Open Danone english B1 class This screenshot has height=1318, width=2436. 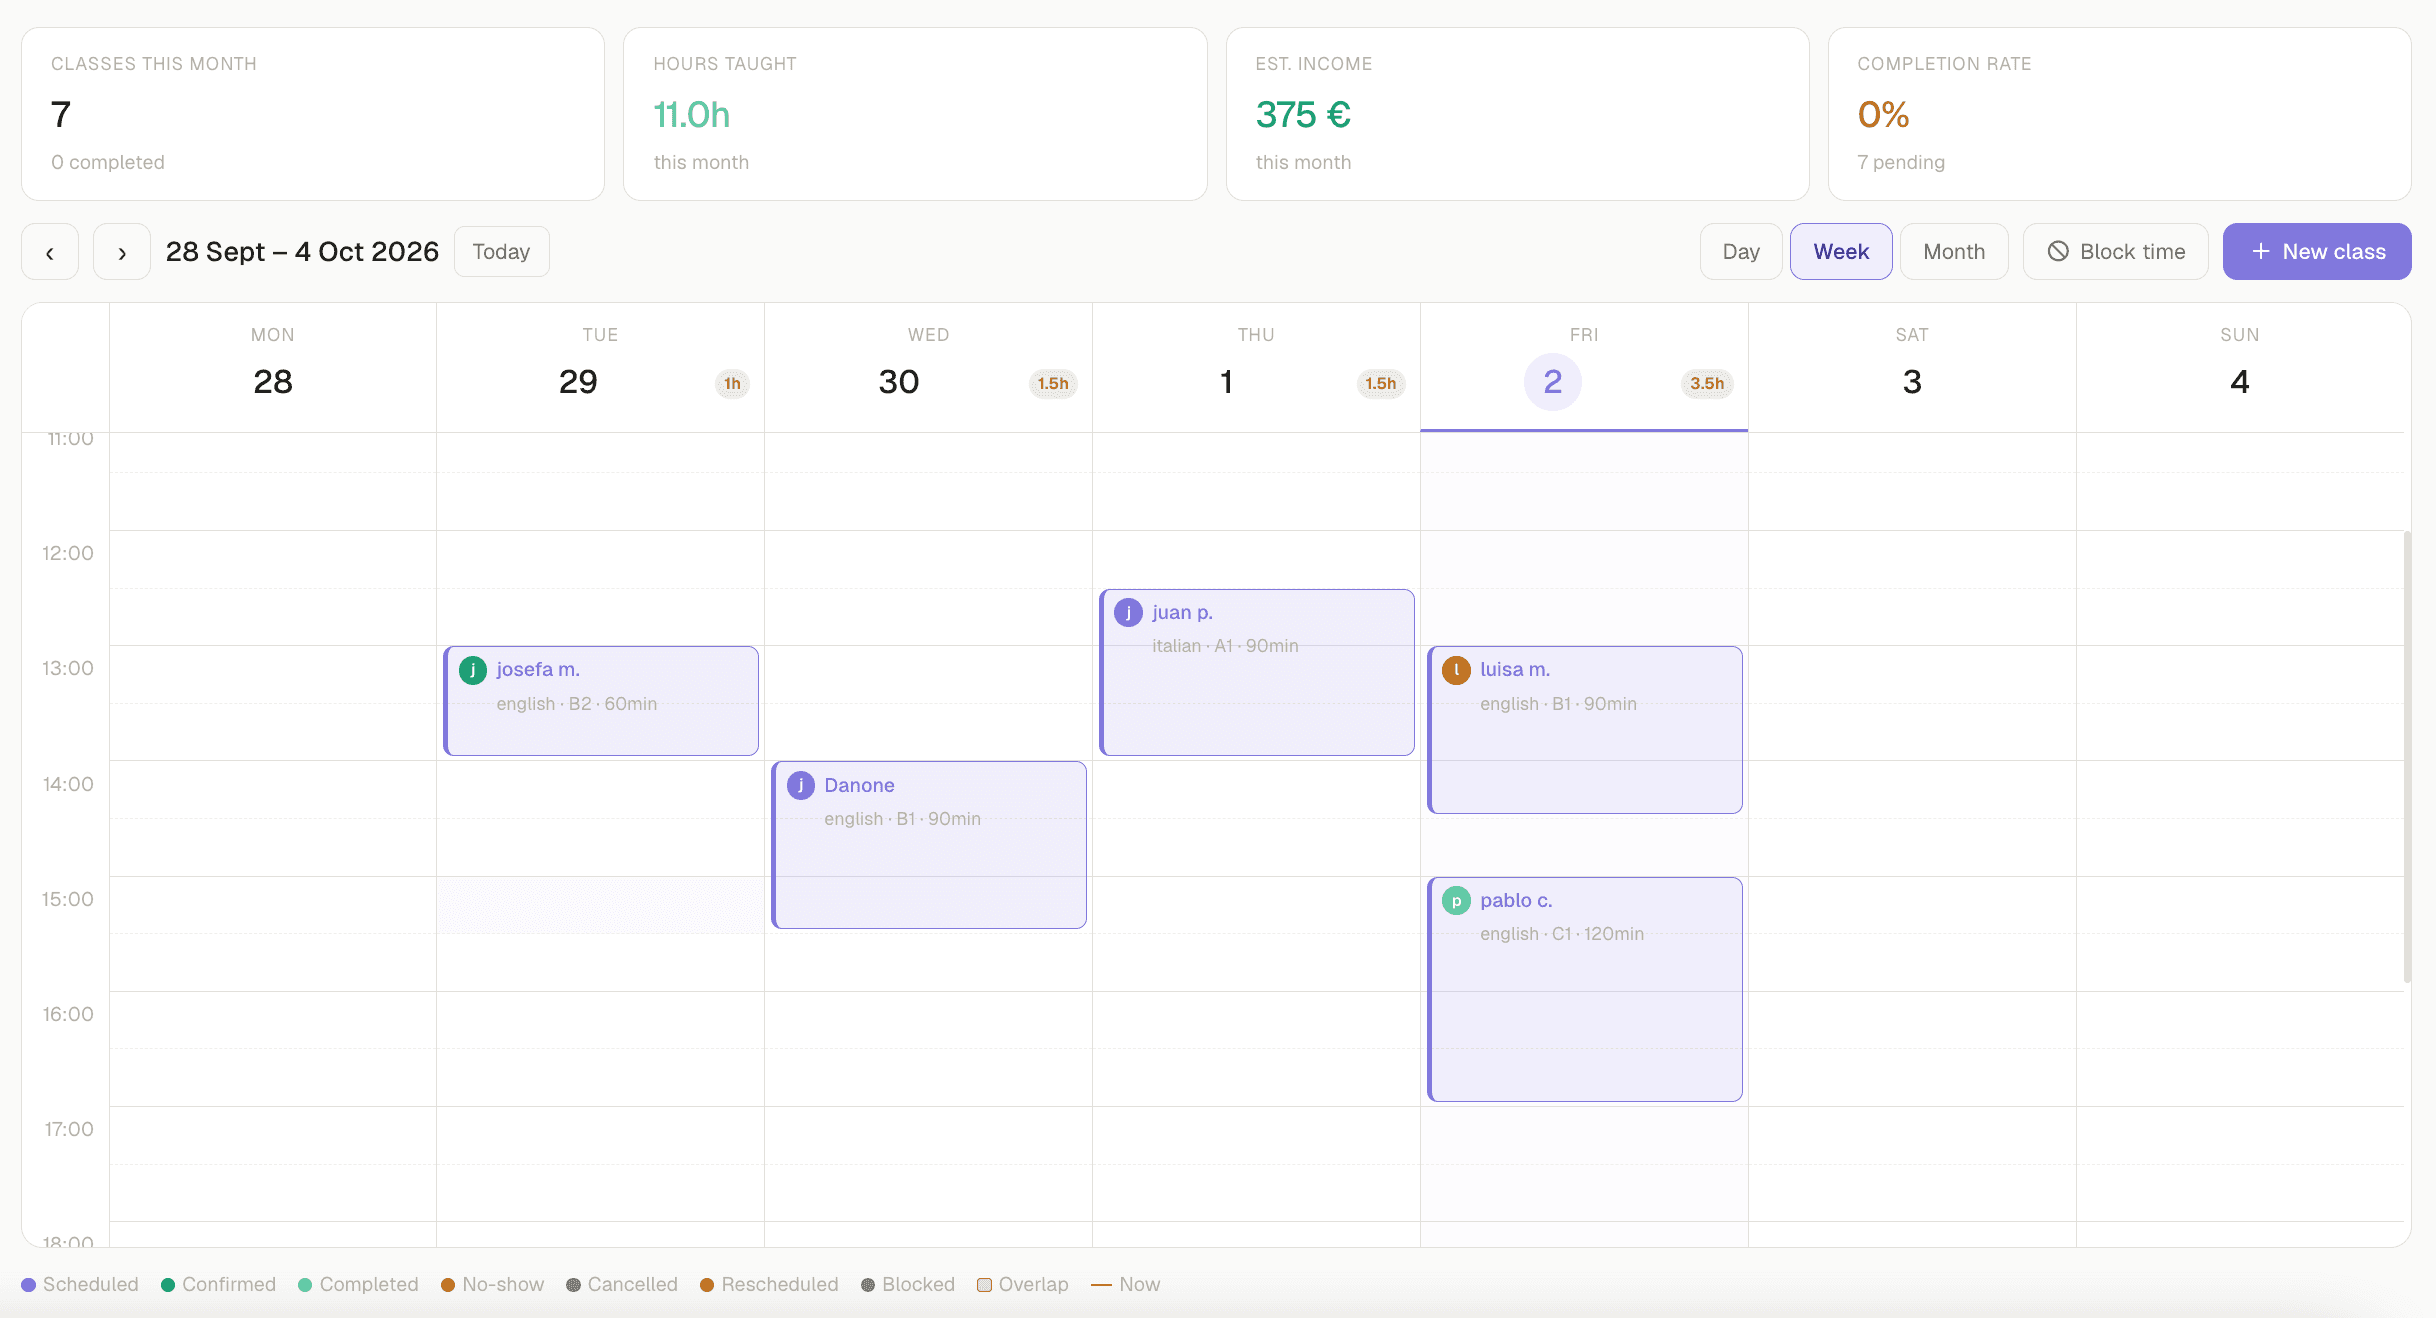pyautogui.click(x=929, y=845)
